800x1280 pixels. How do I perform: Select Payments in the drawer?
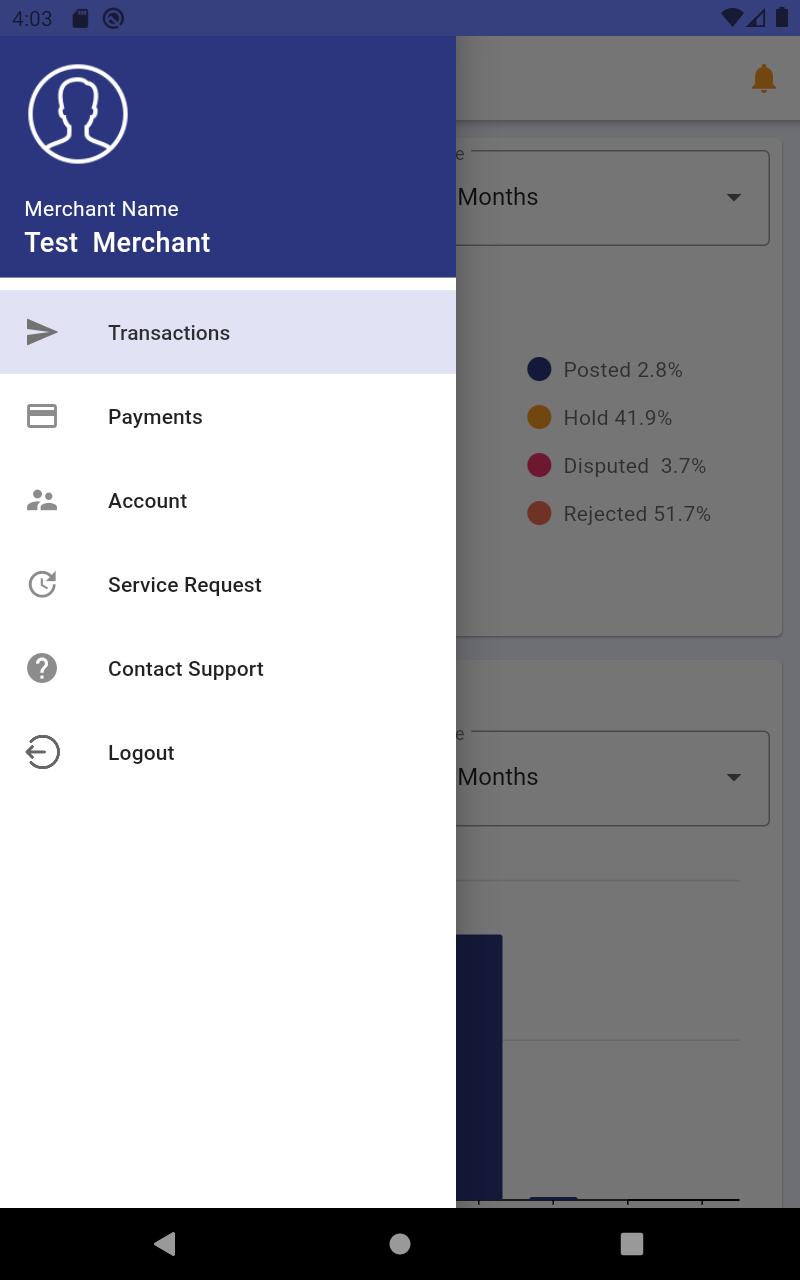click(x=228, y=416)
